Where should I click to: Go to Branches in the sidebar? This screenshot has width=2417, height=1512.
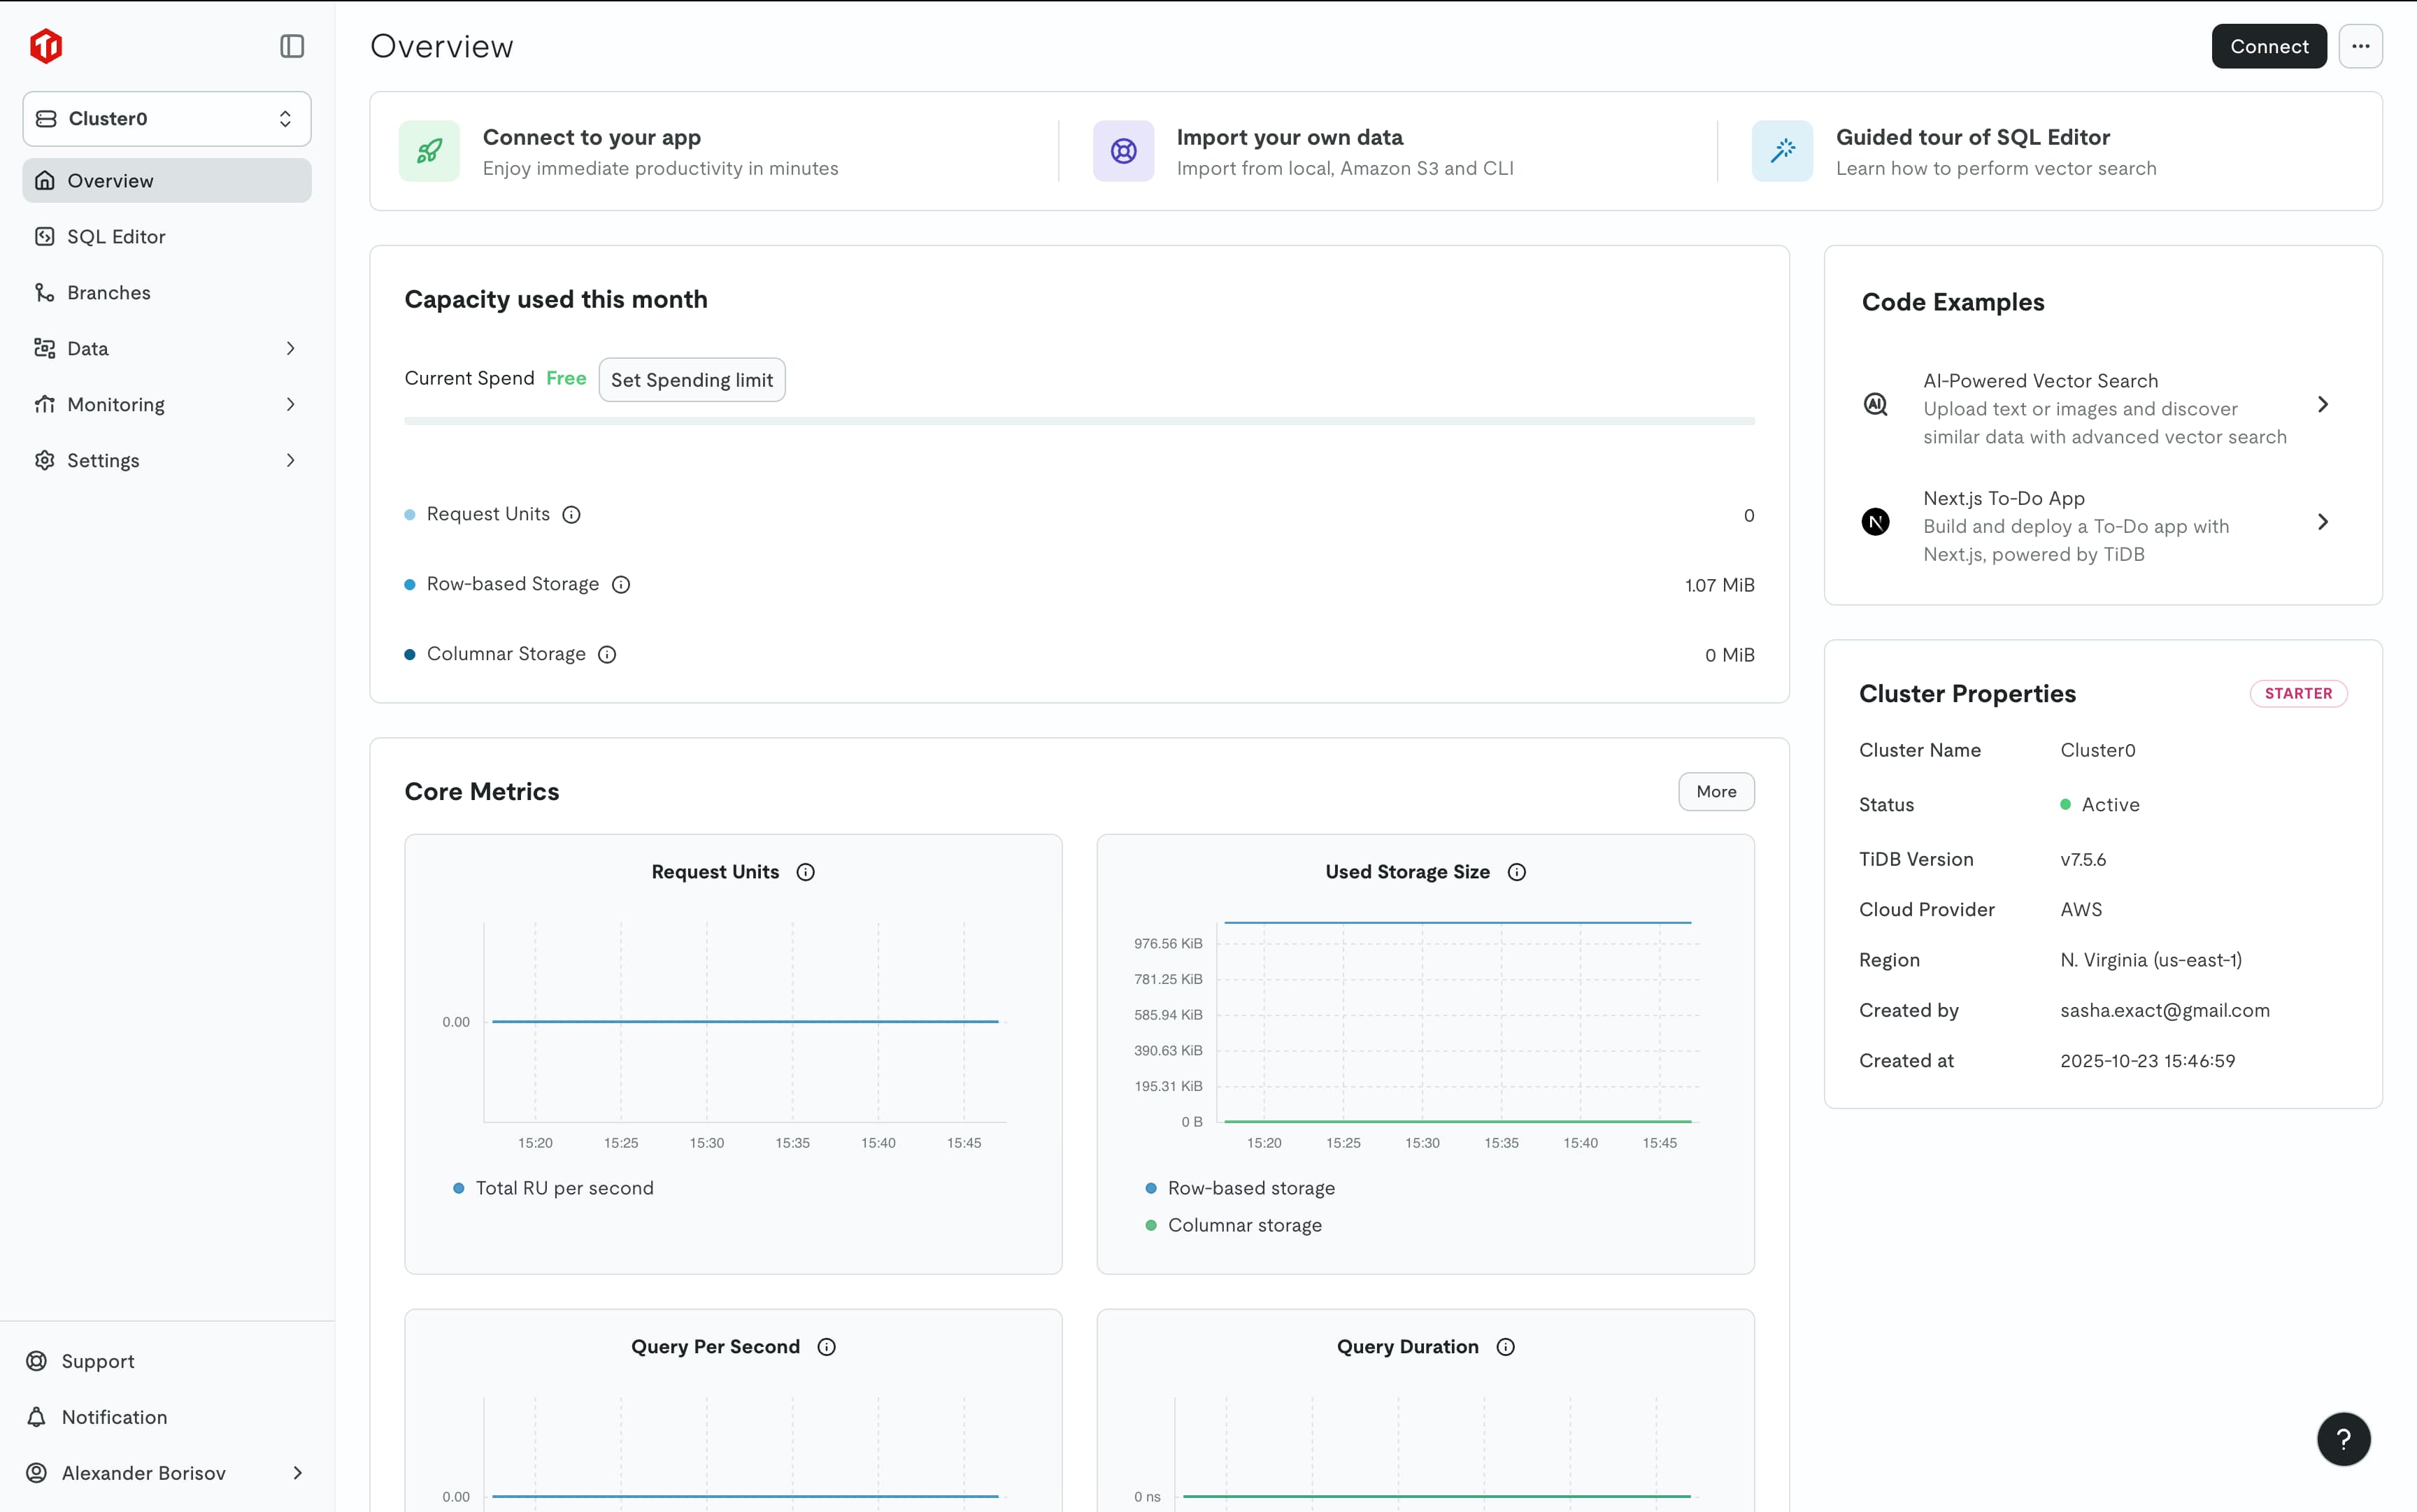(x=108, y=293)
